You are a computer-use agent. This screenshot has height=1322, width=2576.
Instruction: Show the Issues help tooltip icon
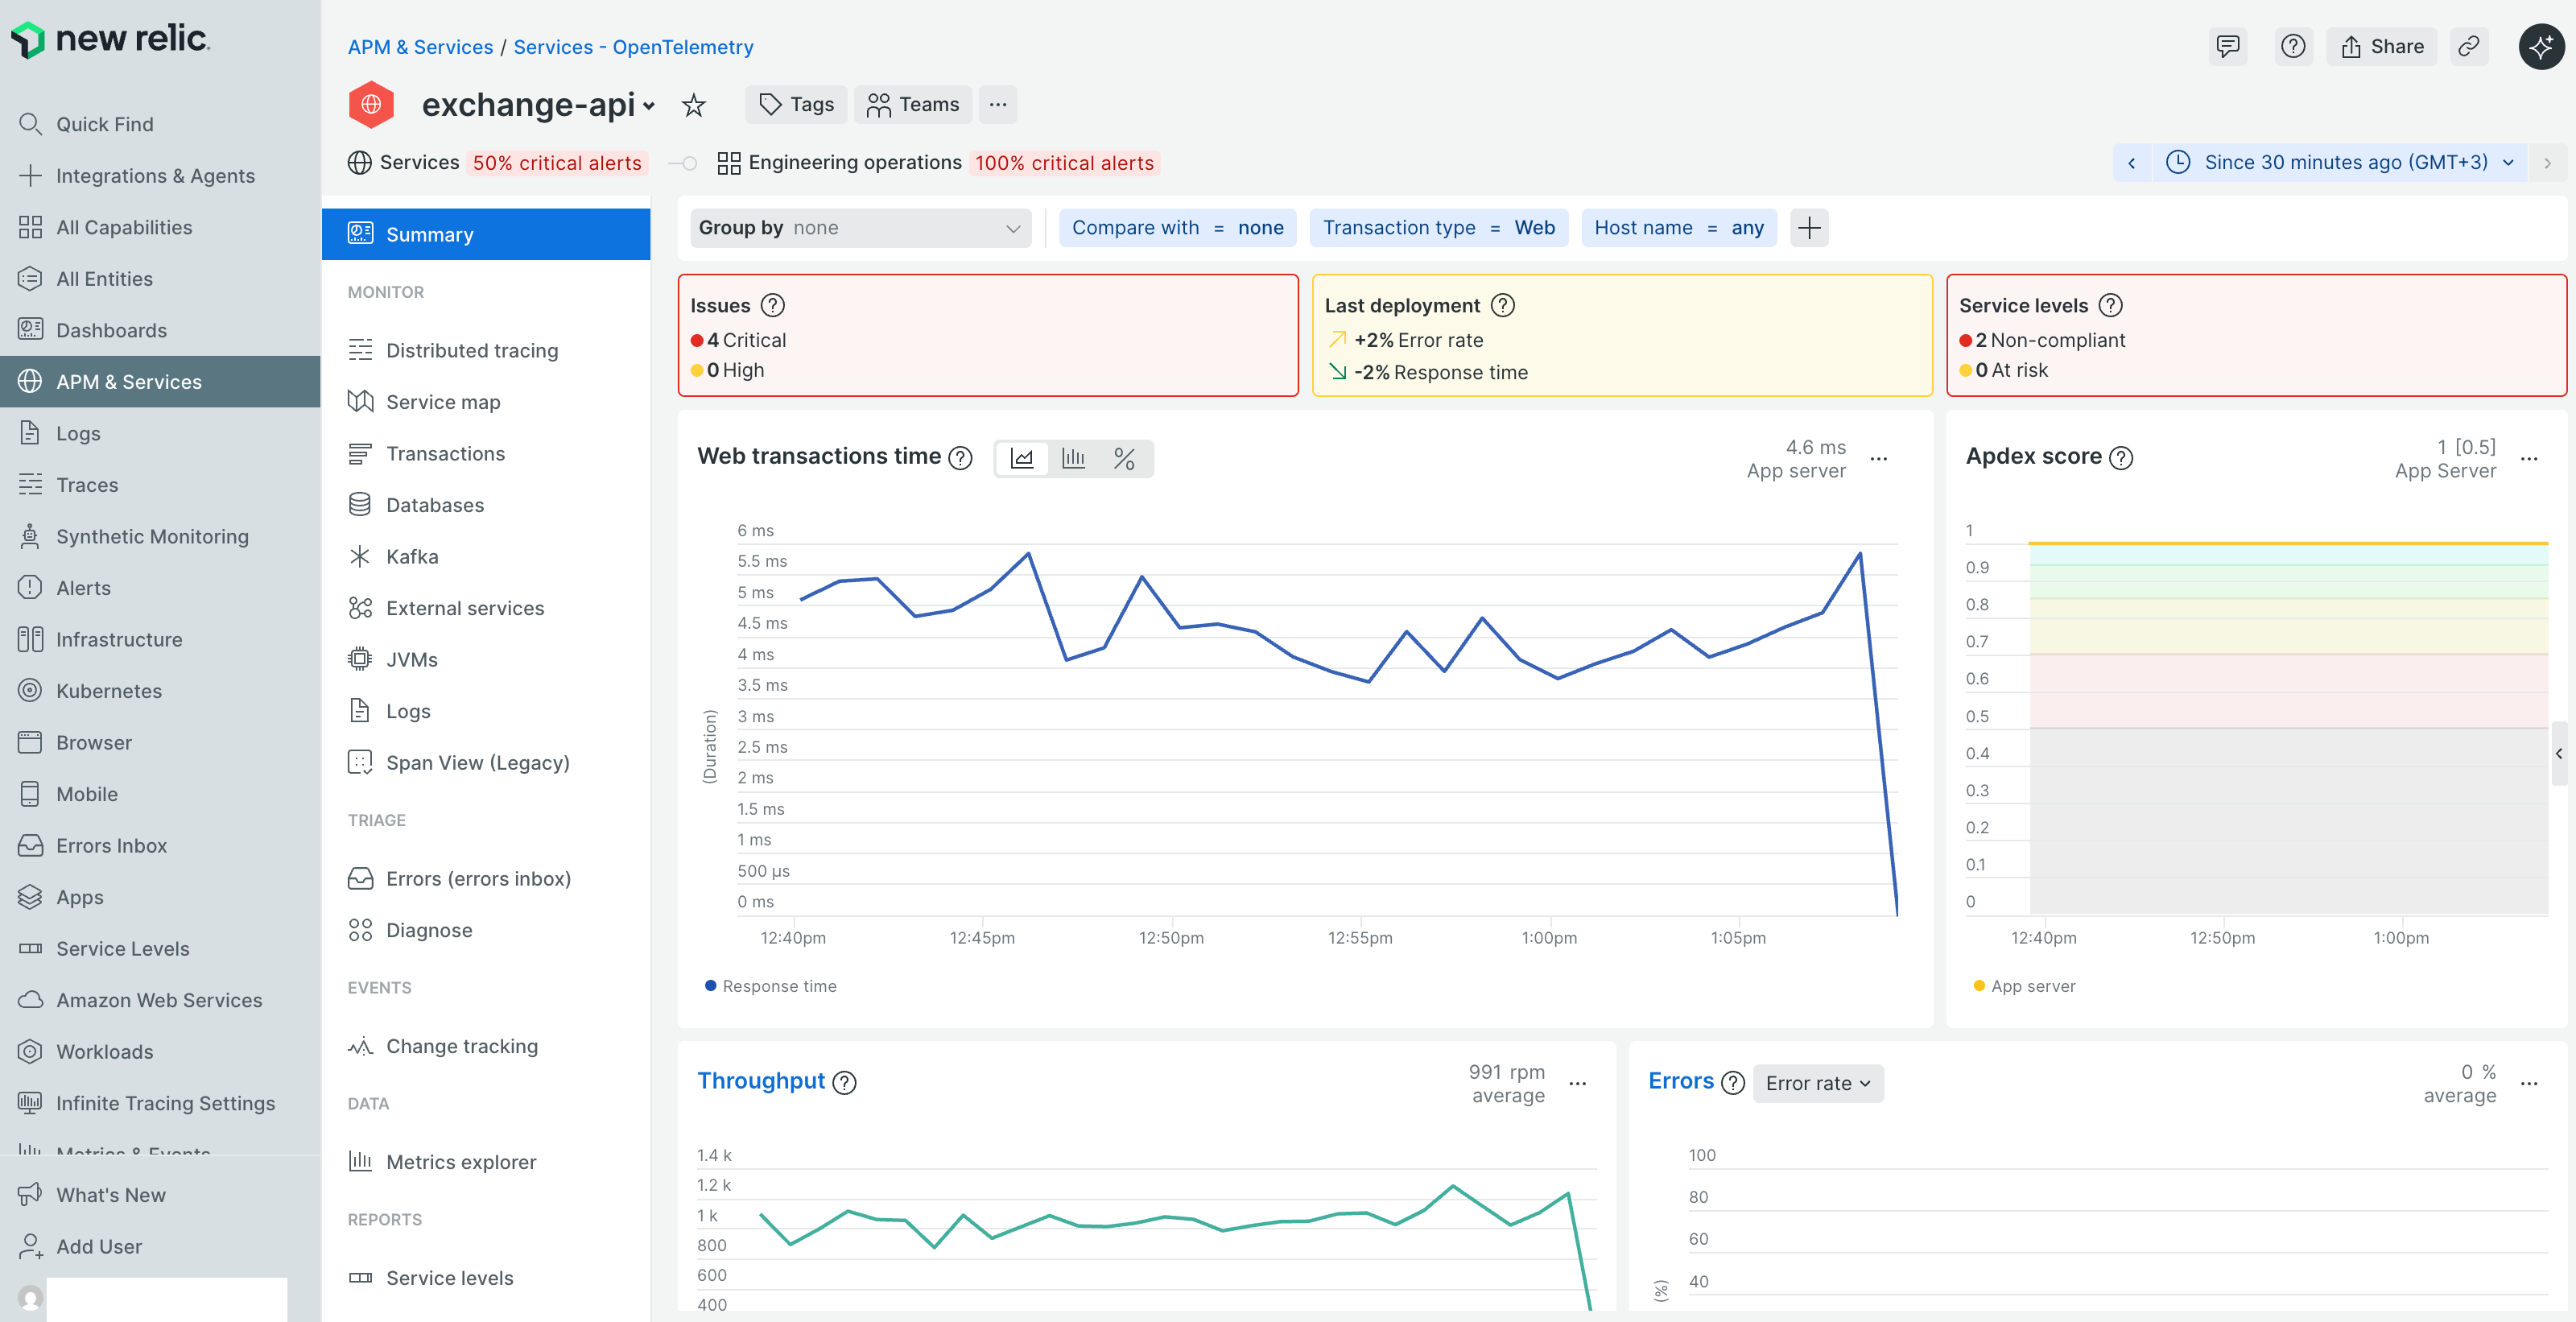[x=772, y=305]
